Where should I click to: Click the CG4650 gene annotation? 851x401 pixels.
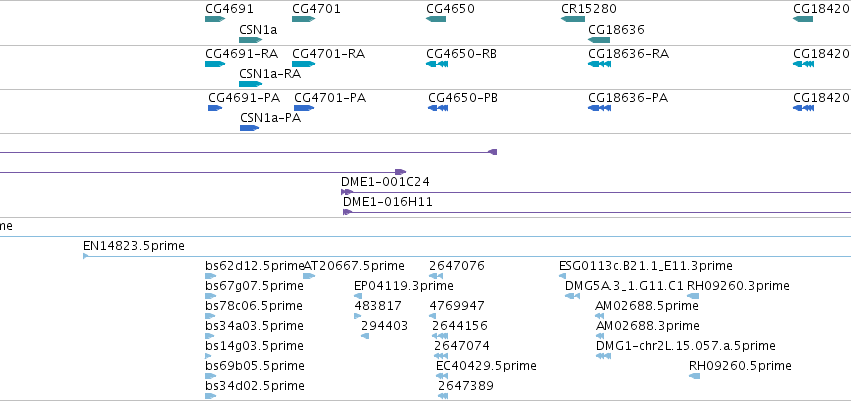436,19
